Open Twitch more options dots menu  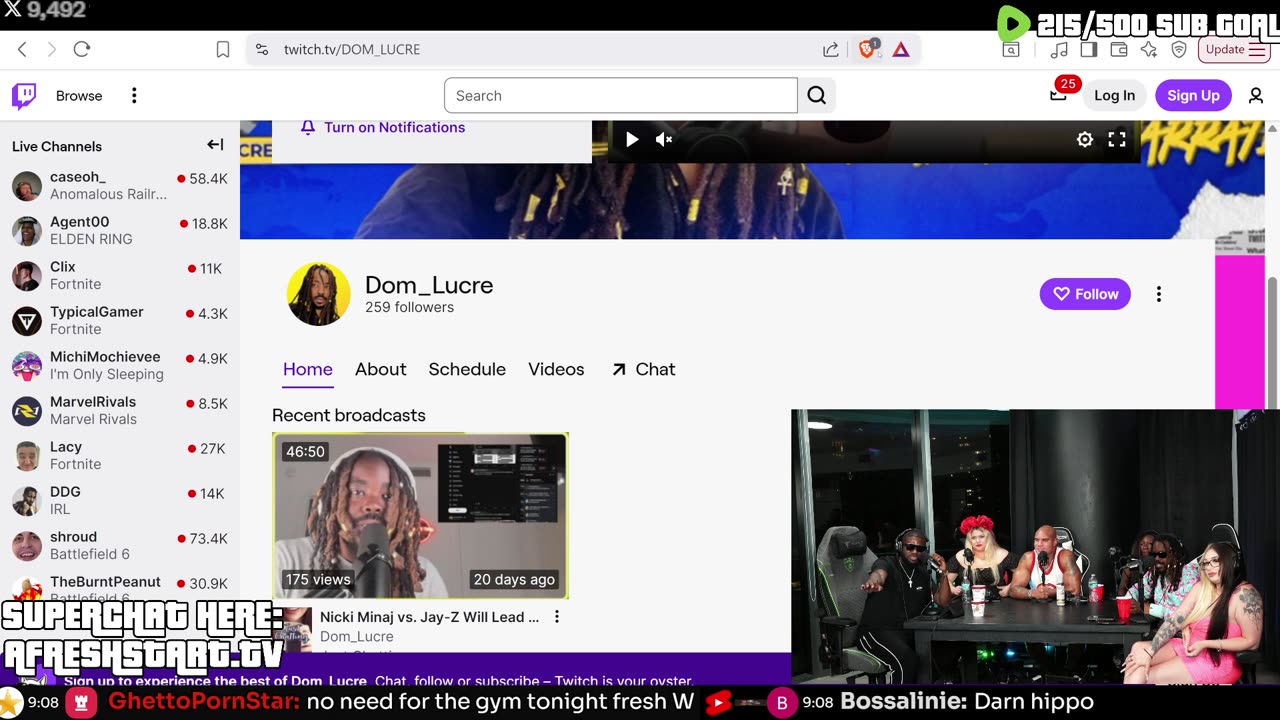coord(134,96)
